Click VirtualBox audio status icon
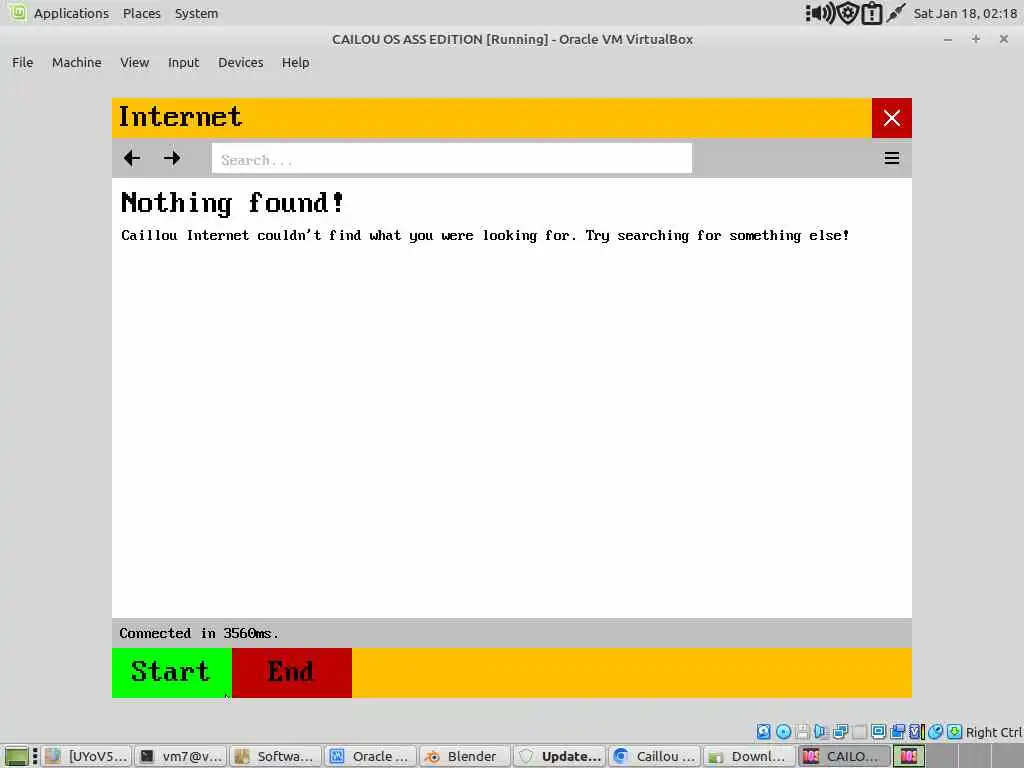Screen dimensions: 1024x768 pos(821,731)
